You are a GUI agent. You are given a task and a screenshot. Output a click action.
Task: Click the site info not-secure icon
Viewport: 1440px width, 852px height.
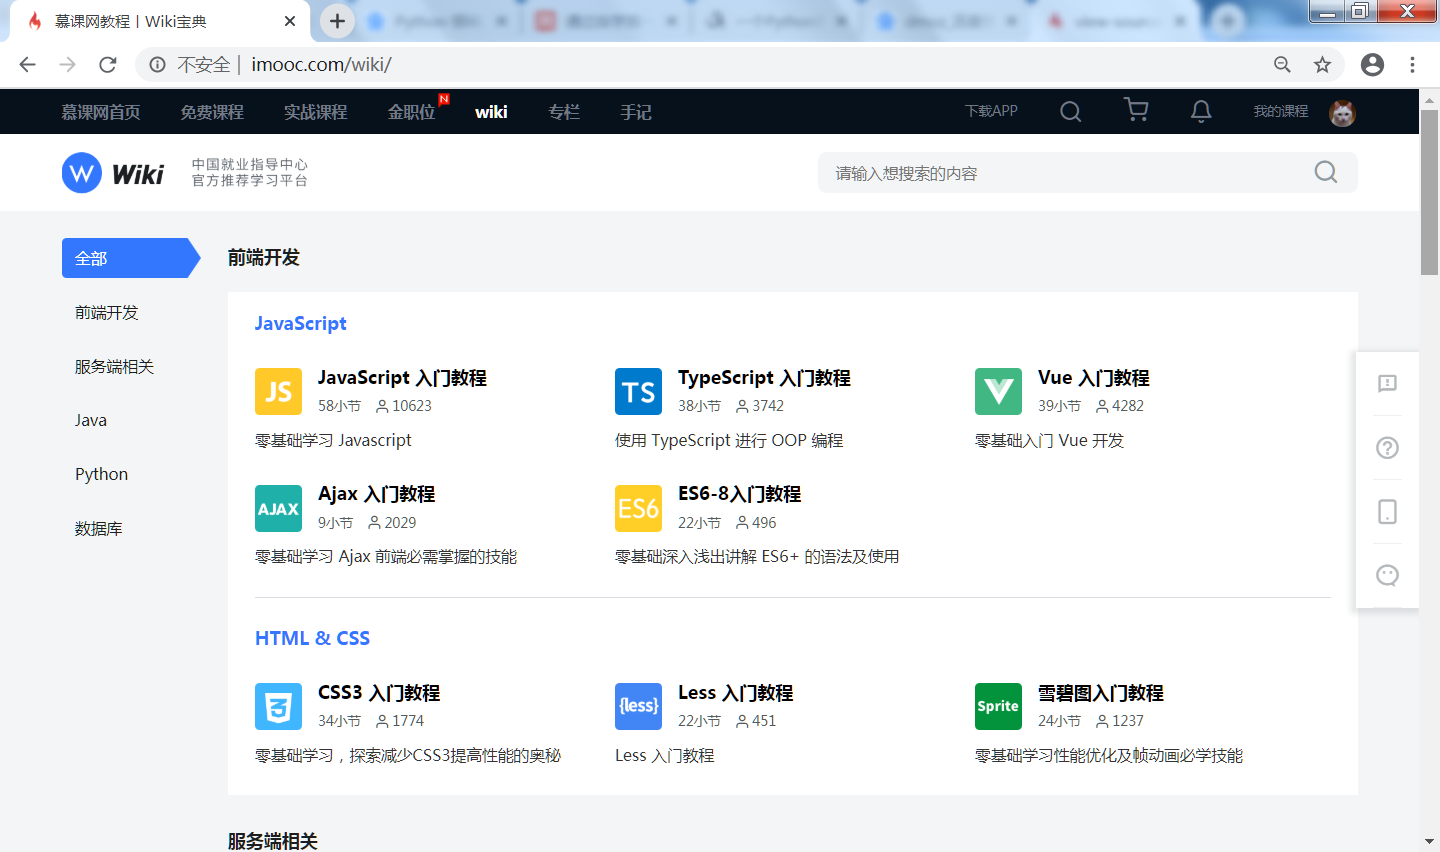click(157, 64)
